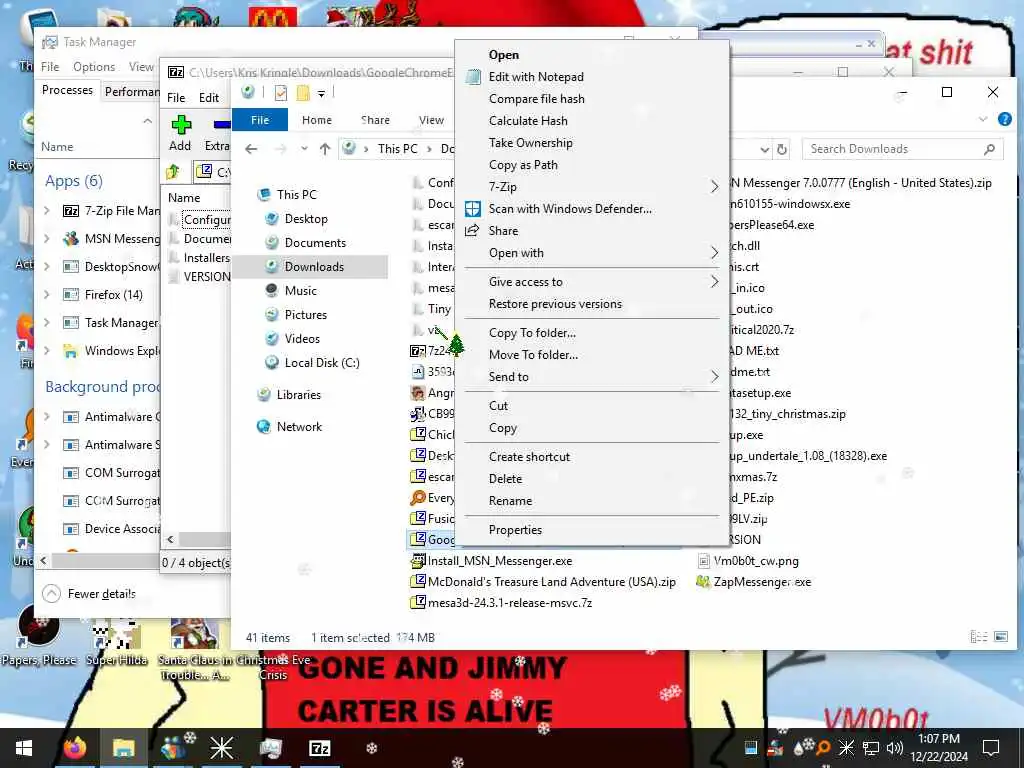
Task: Open recent locations dropdown in Explorer
Action: (304, 150)
